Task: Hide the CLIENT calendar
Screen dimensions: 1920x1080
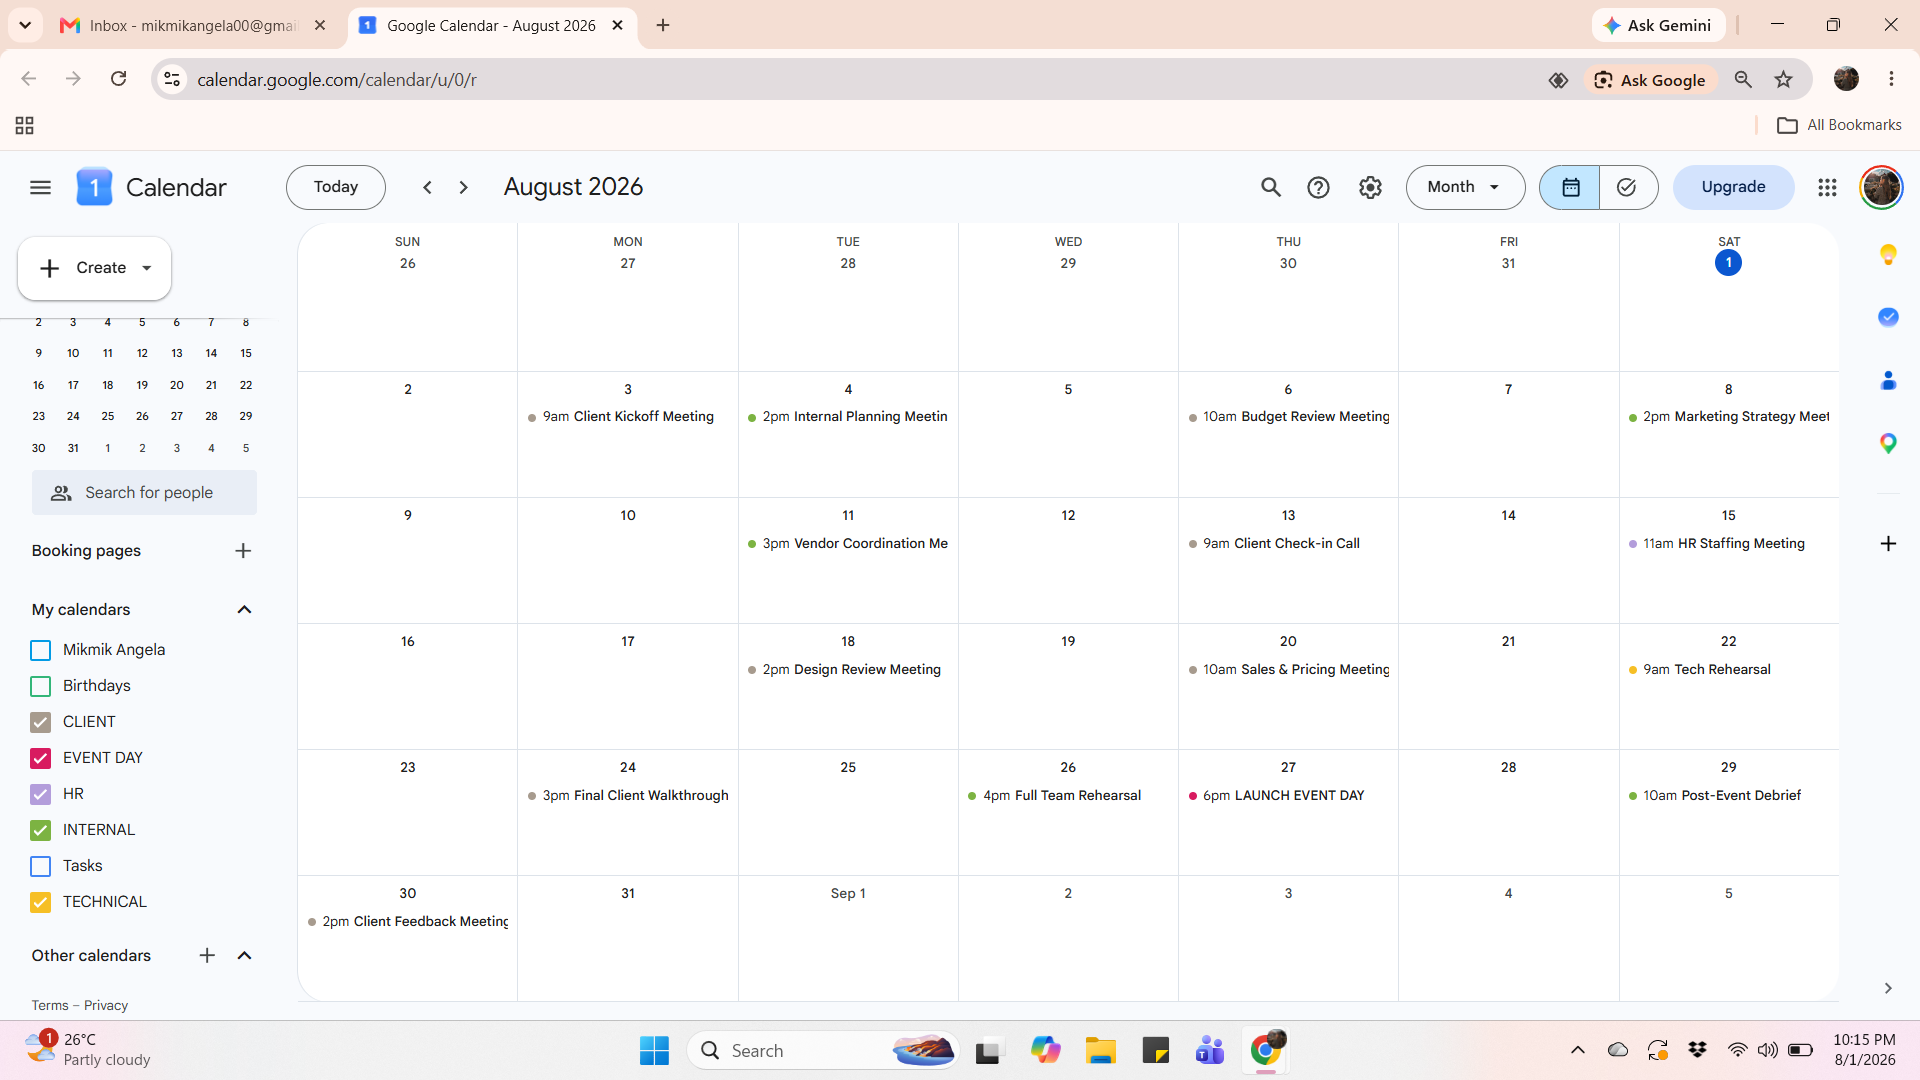Action: pyautogui.click(x=40, y=722)
